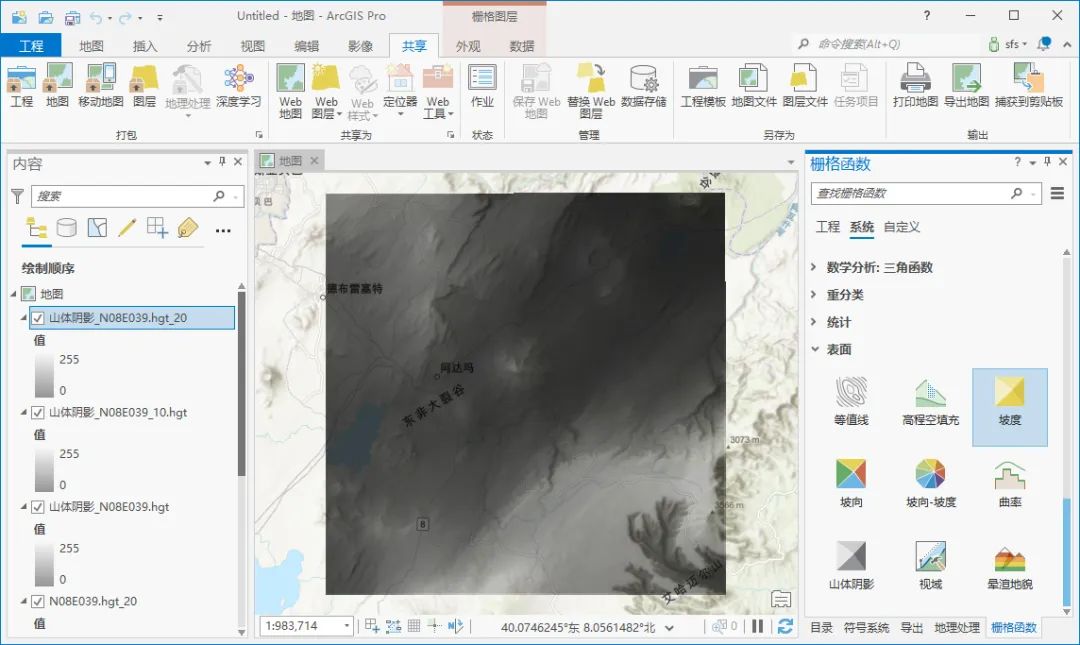This screenshot has width=1080, height=645.
Task: Open the 数据 ribbon tab
Action: [521, 46]
